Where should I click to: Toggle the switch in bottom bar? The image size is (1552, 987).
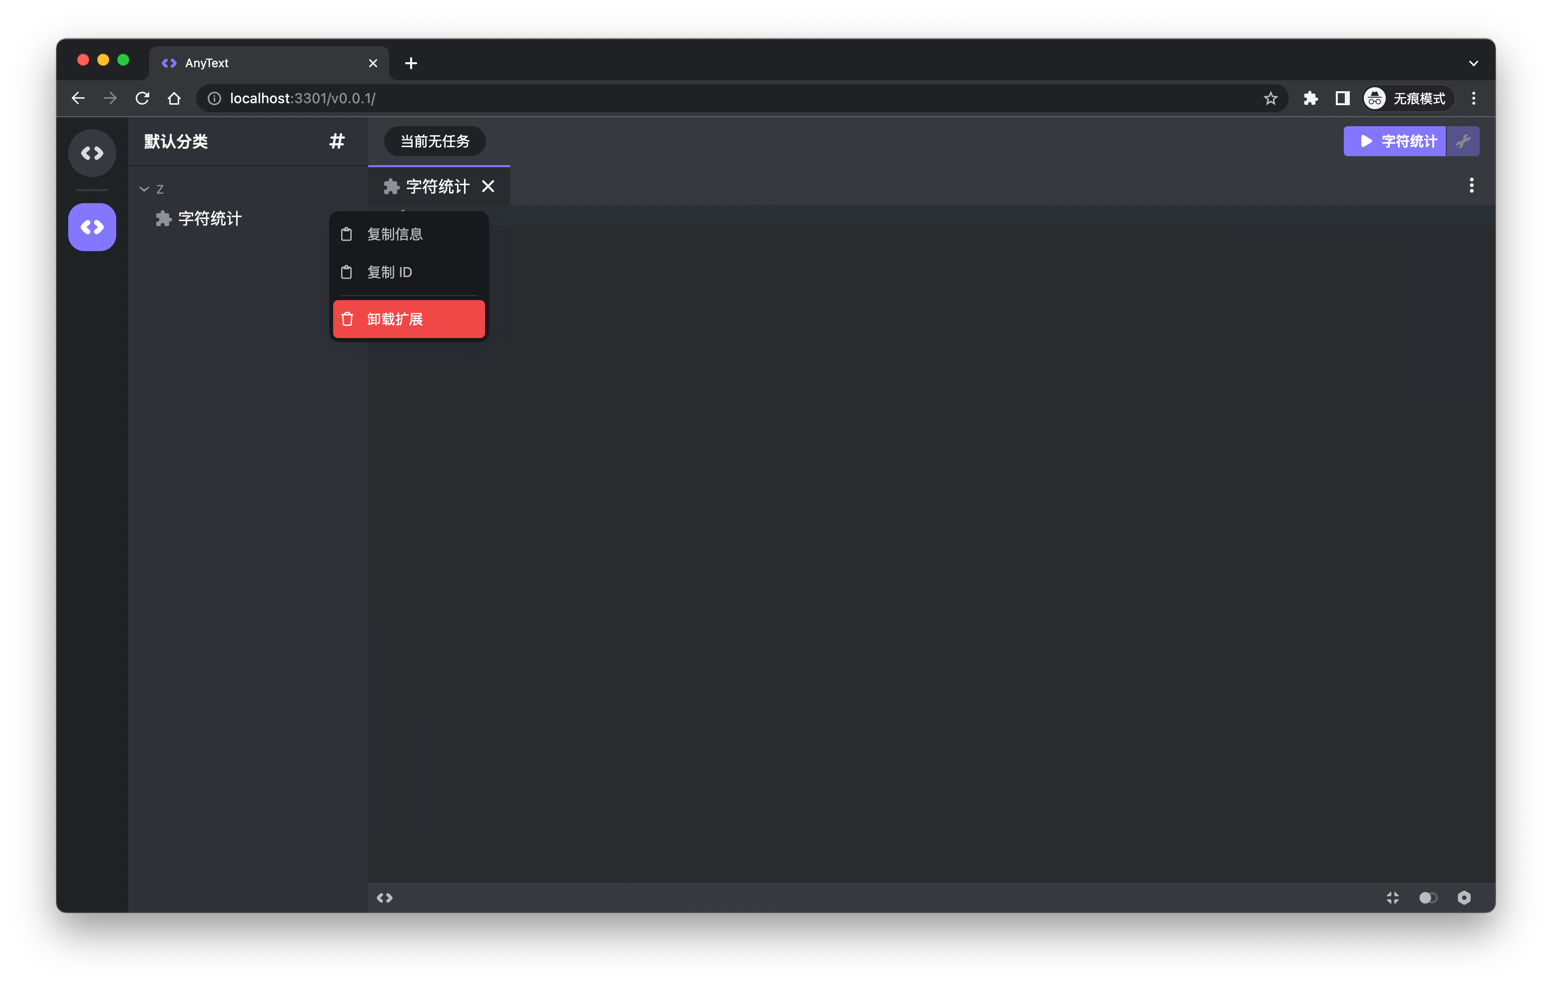[1428, 898]
